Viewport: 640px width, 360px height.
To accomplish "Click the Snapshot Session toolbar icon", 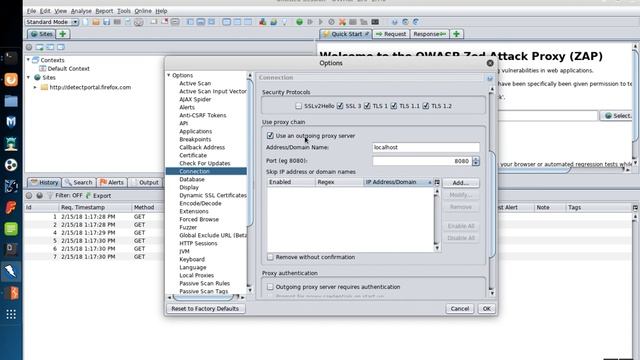I will point(117,22).
